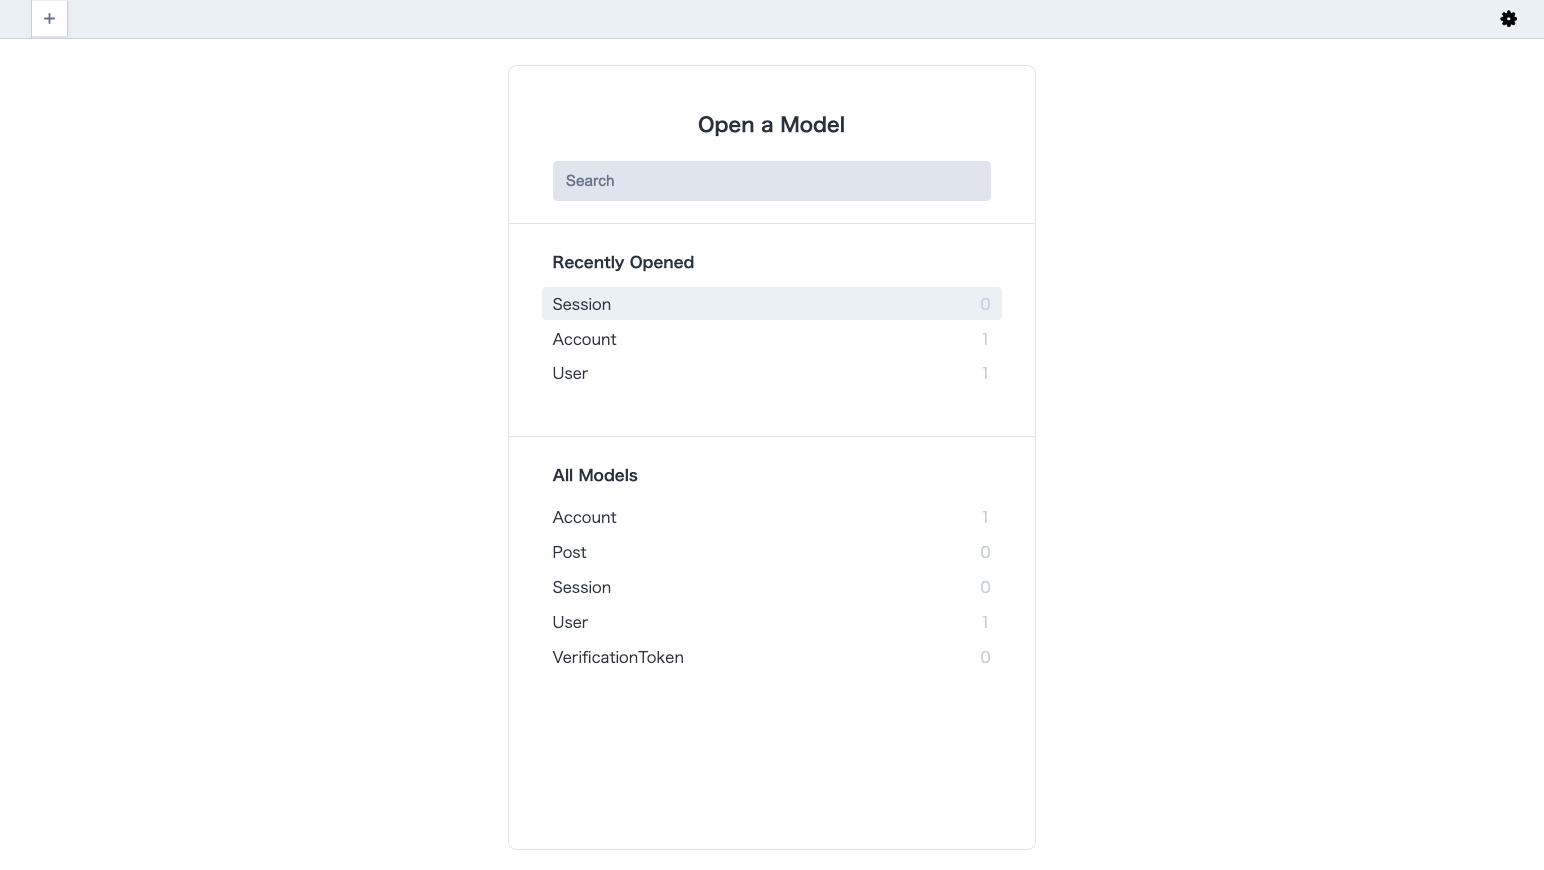Click record count beside recent Account
Viewport: 1544px width, 870px height.
(985, 339)
